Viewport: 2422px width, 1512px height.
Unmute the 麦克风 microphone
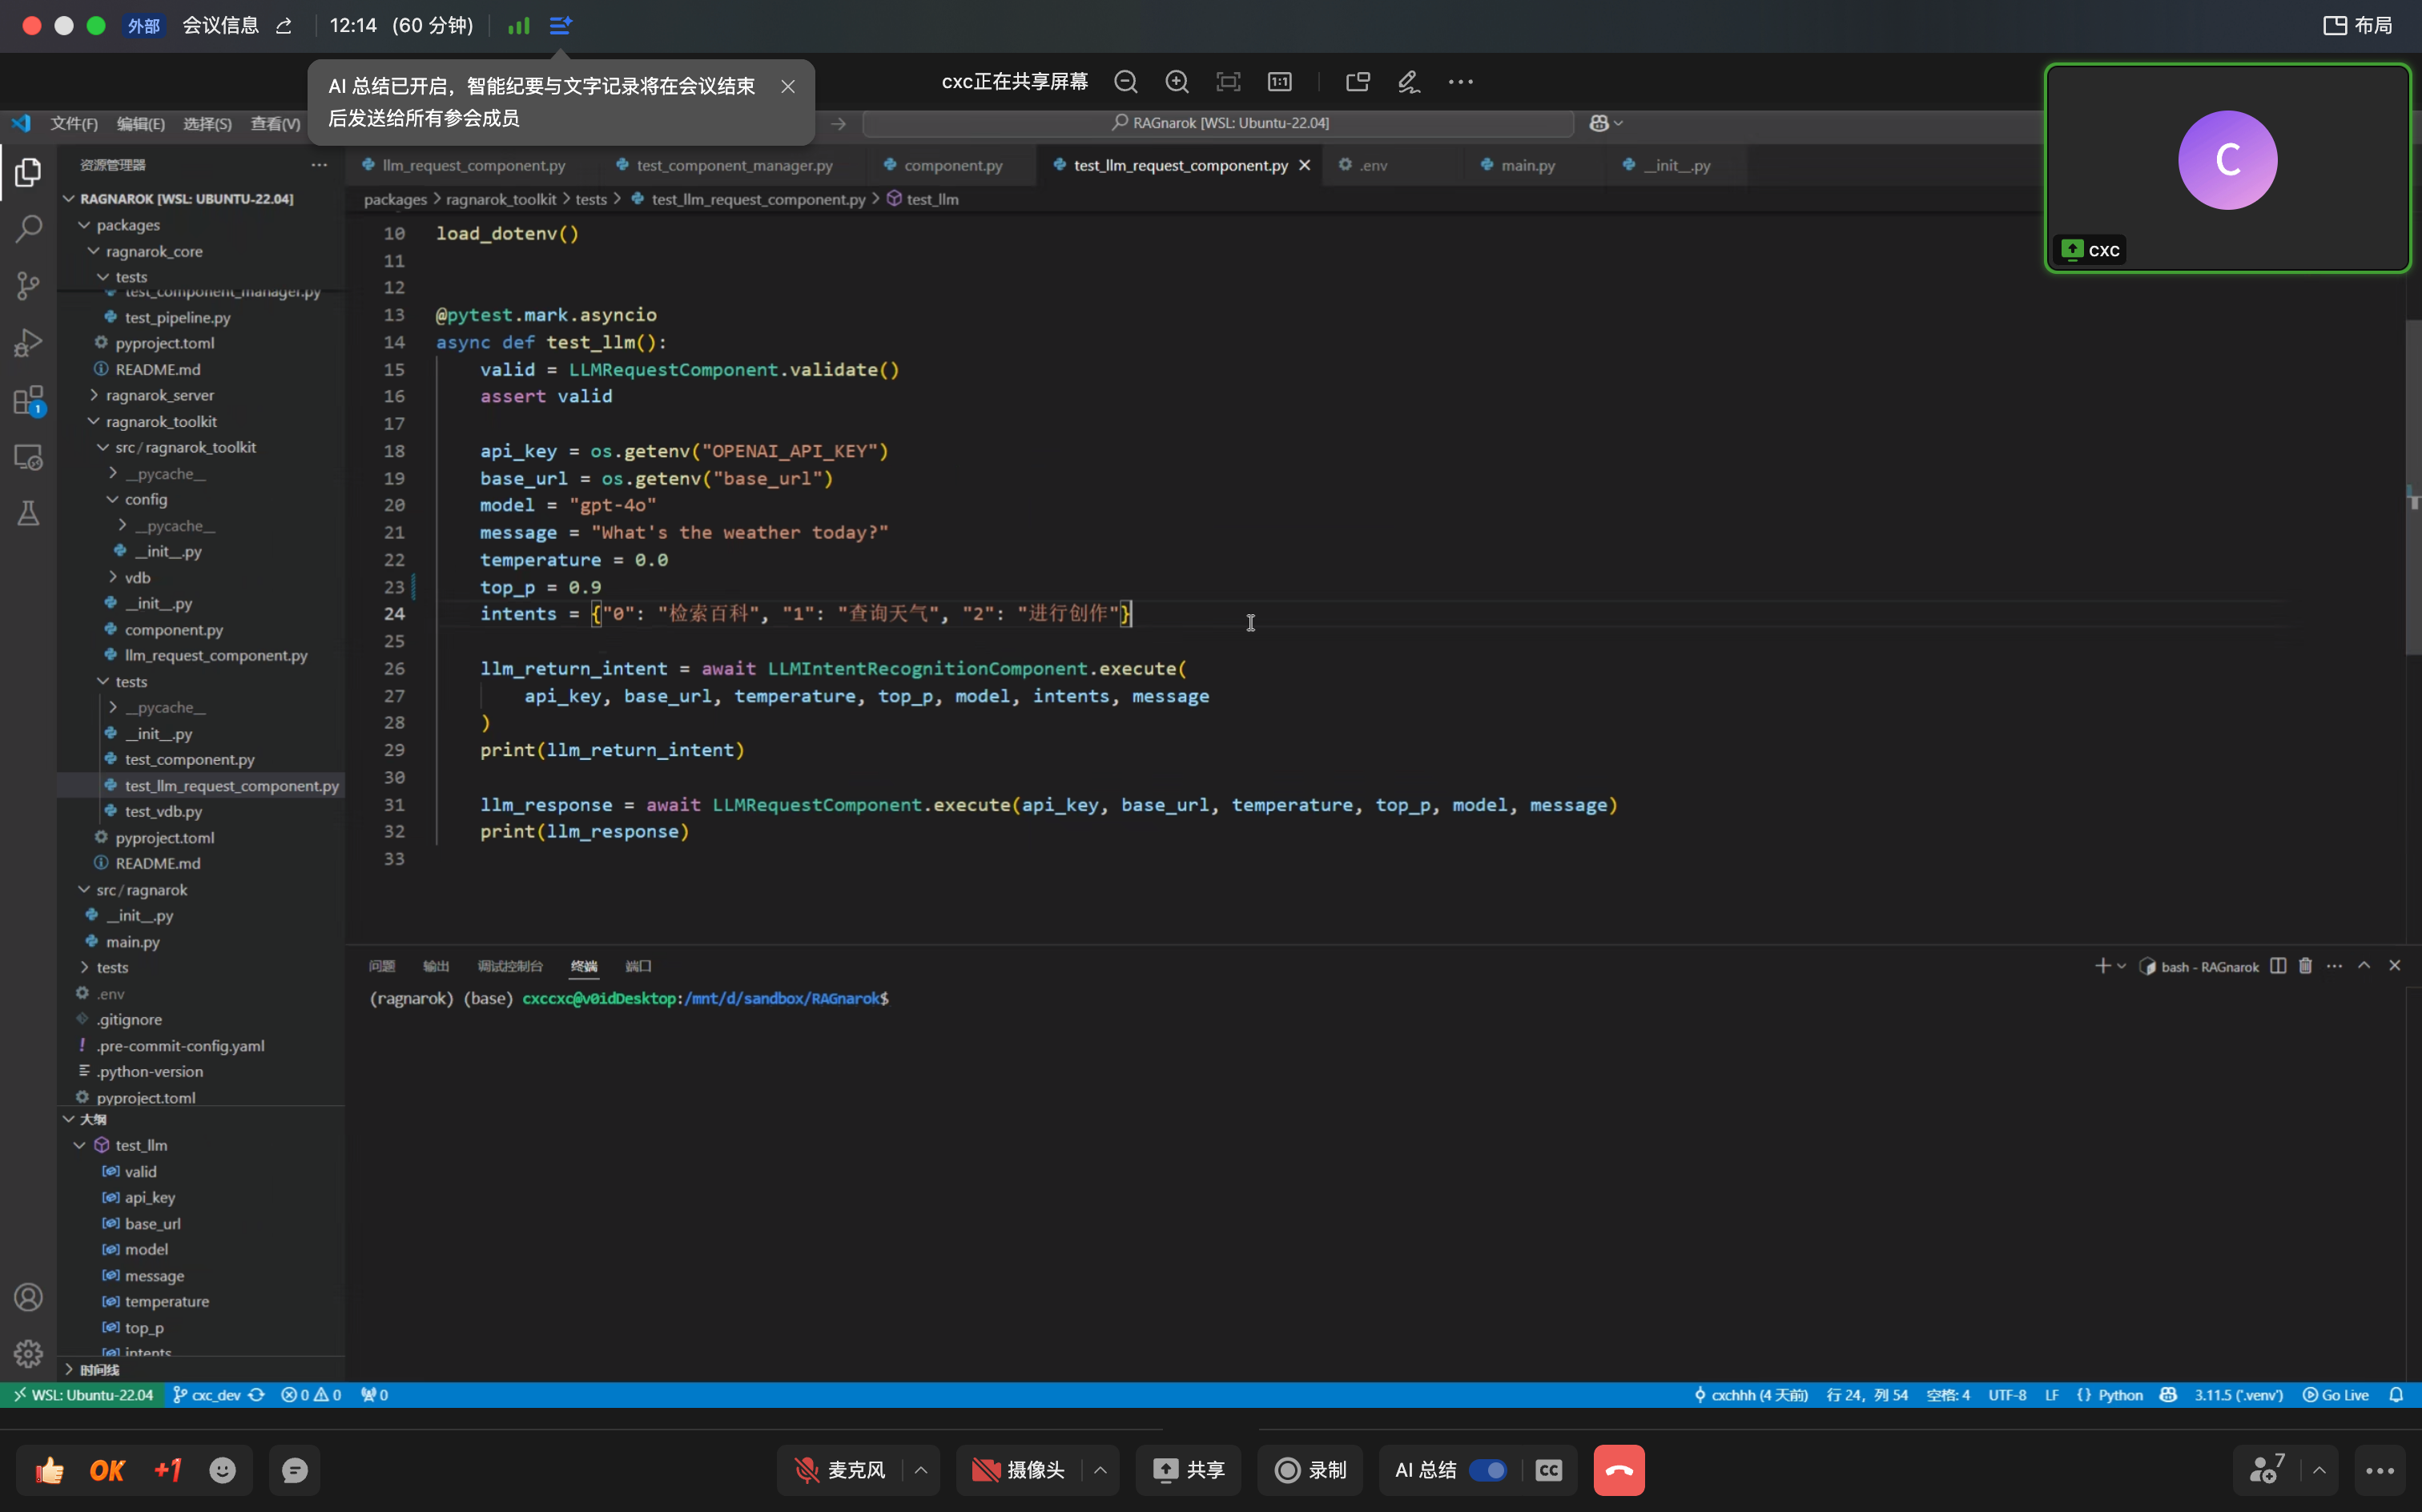point(840,1470)
